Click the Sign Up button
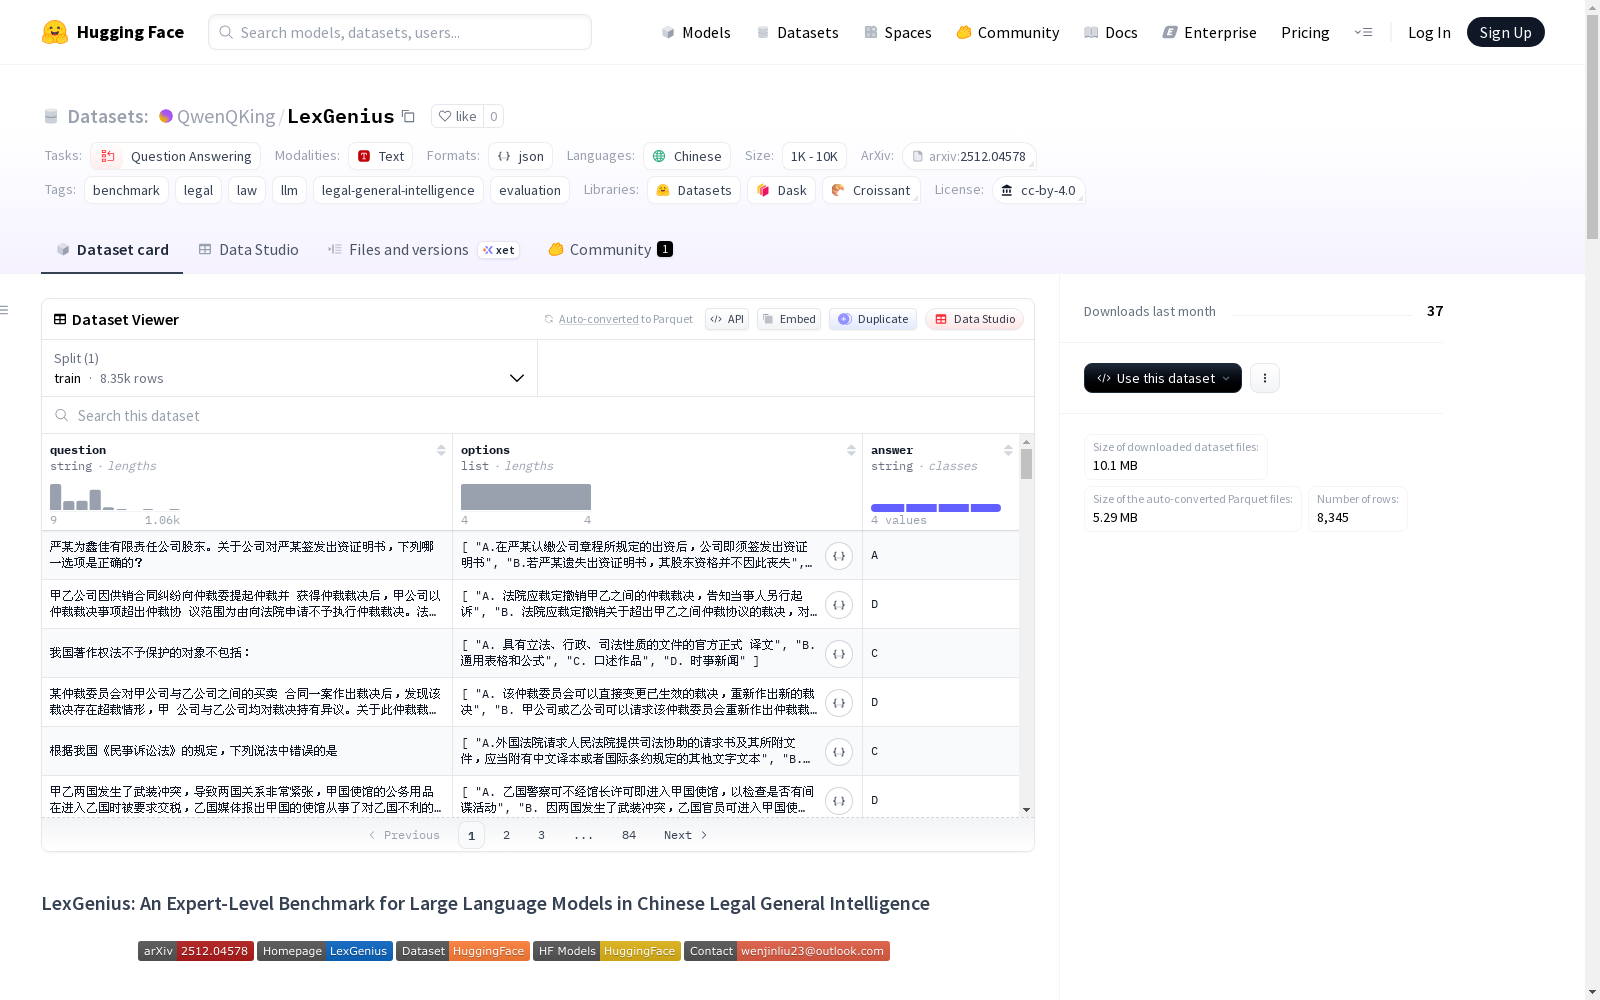The width and height of the screenshot is (1600, 1000). [x=1505, y=32]
